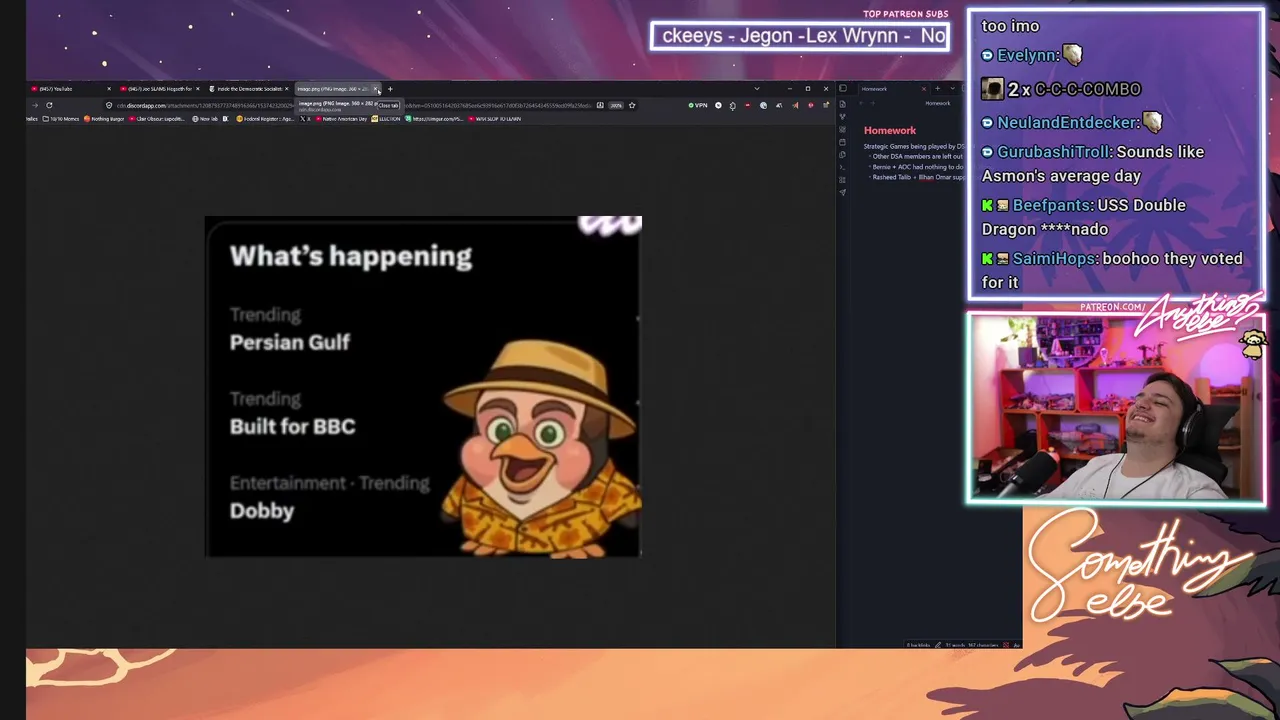The height and width of the screenshot is (720, 1280).
Task: Open the imgur.com bookmark
Action: click(x=435, y=119)
